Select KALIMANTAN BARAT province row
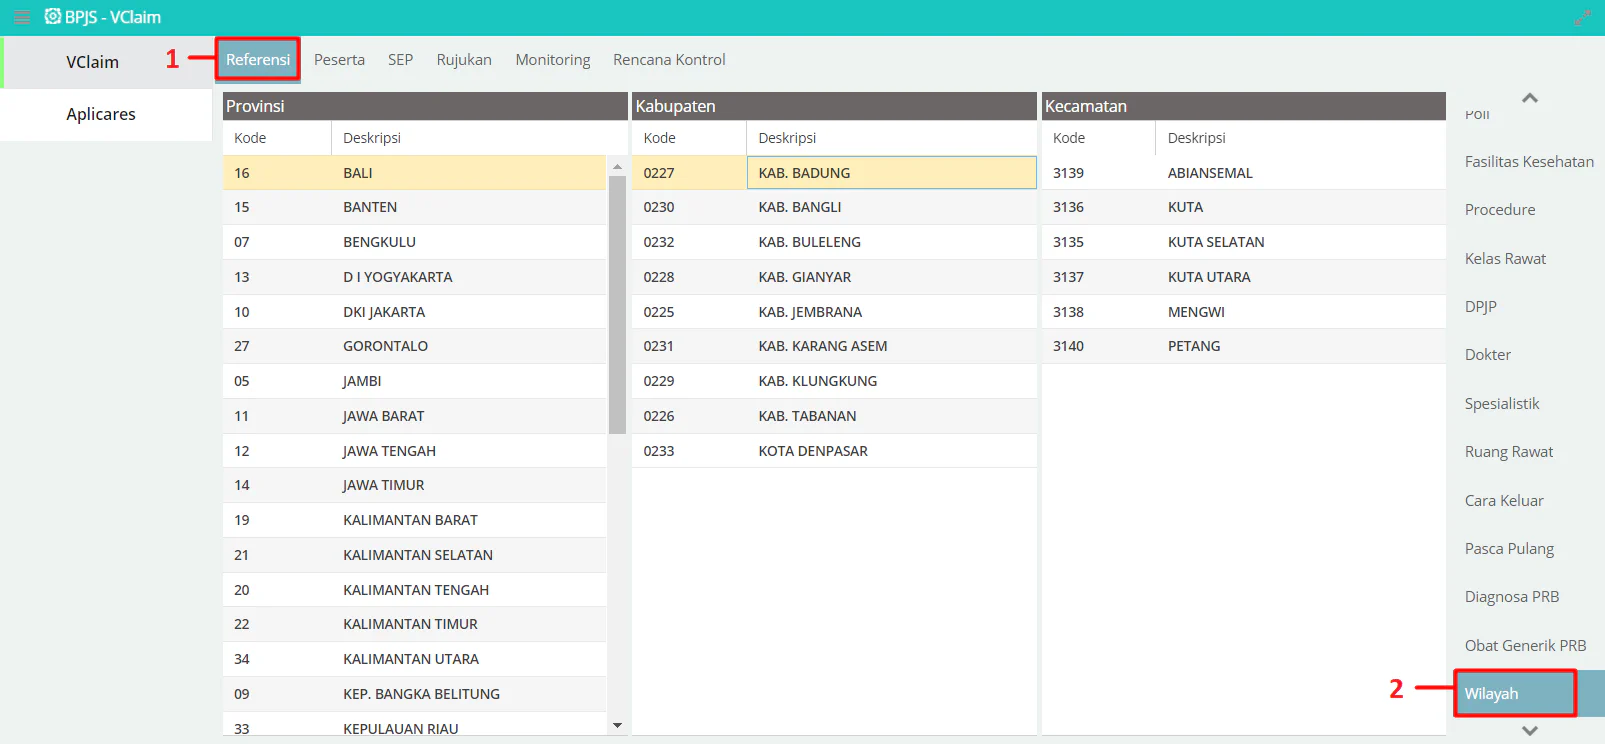1605x744 pixels. [x=415, y=520]
